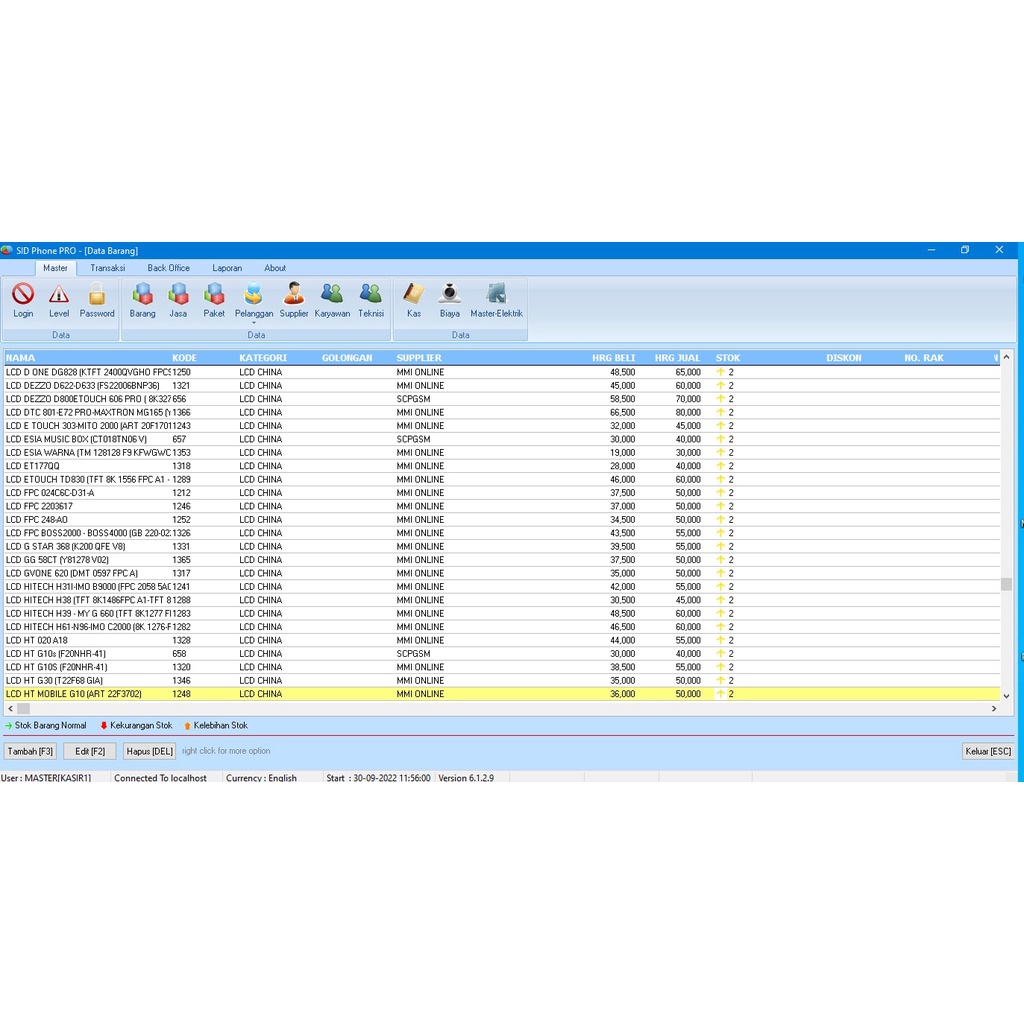Switch to the Master tab
The height and width of the screenshot is (1024, 1024).
point(56,268)
